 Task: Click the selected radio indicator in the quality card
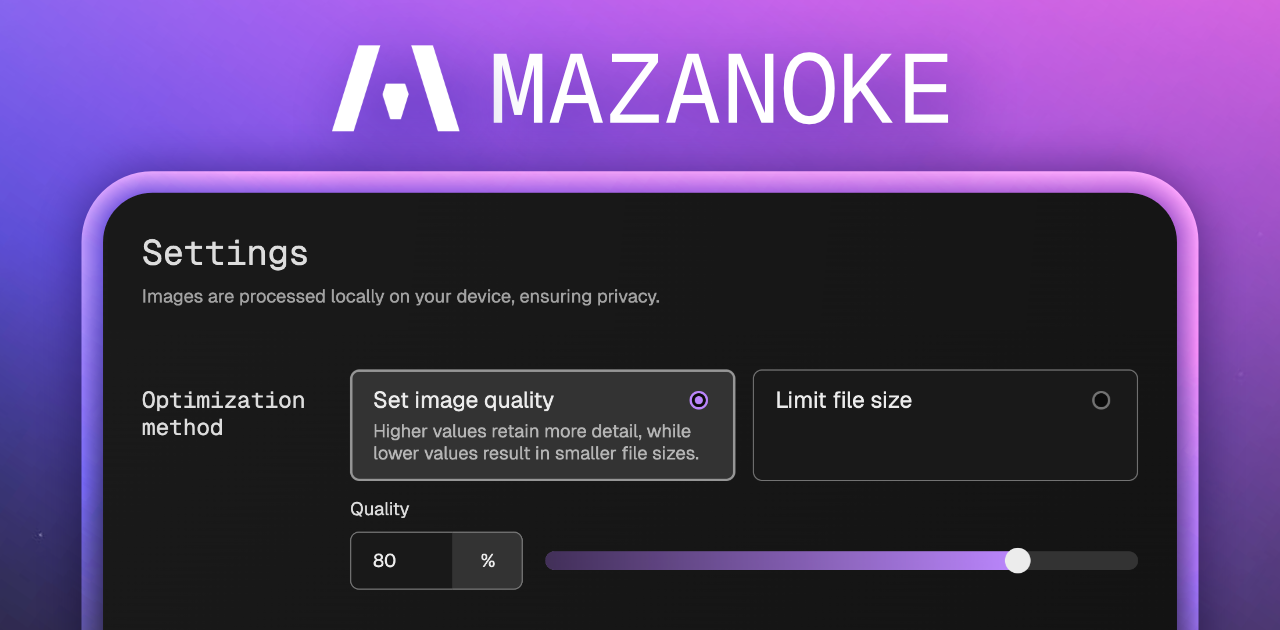click(699, 400)
